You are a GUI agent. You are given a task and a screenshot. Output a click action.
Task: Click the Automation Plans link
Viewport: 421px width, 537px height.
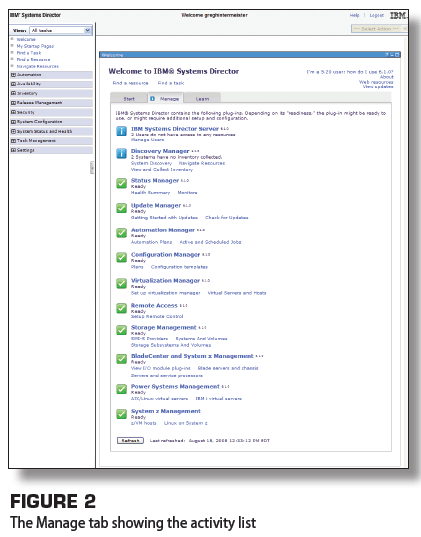[151, 242]
